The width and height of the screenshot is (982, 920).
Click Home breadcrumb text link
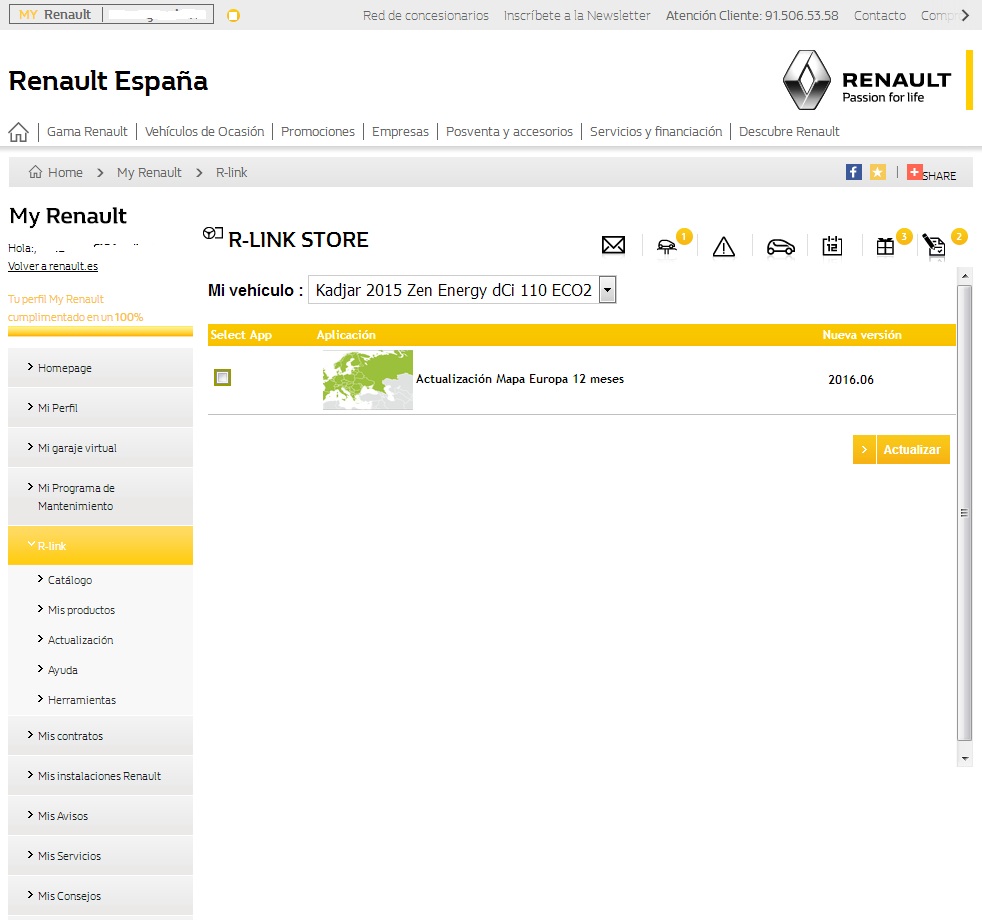[65, 172]
